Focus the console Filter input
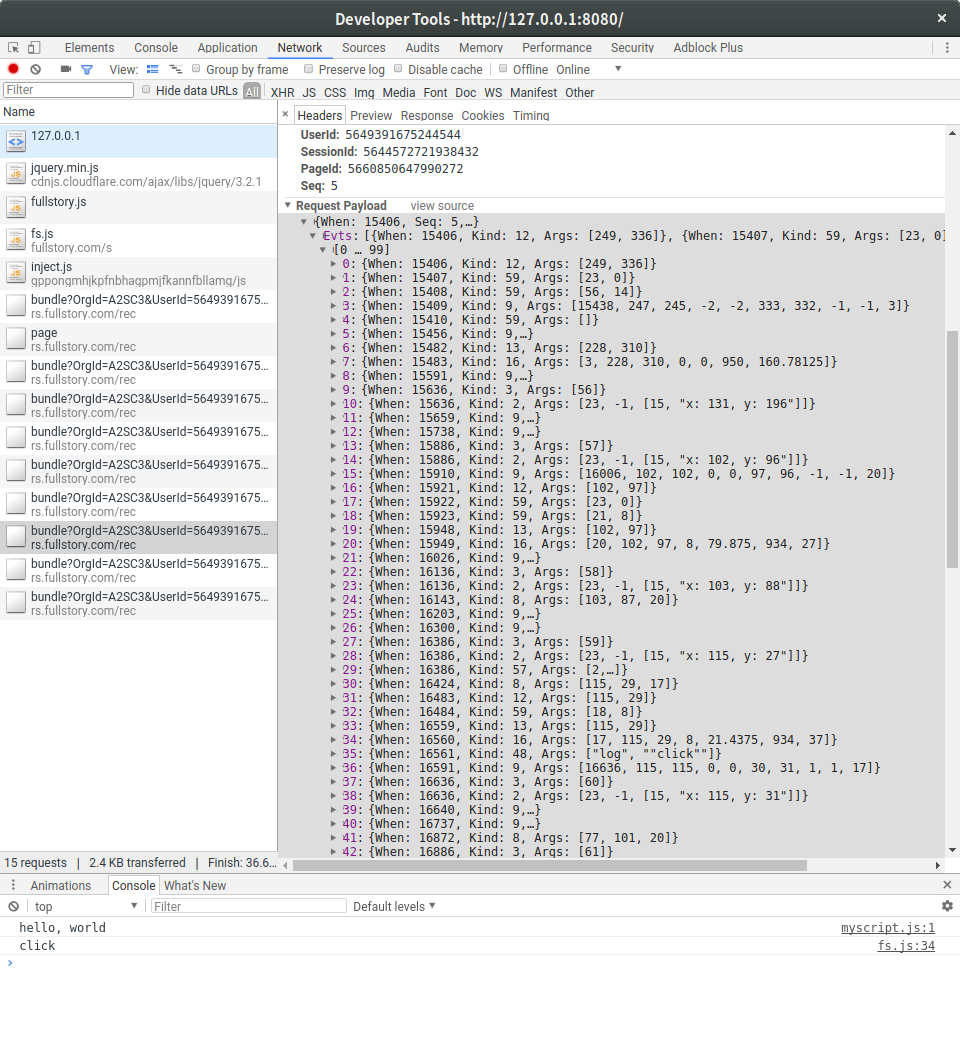Image resolution: width=960 pixels, height=1053 pixels. pos(248,907)
